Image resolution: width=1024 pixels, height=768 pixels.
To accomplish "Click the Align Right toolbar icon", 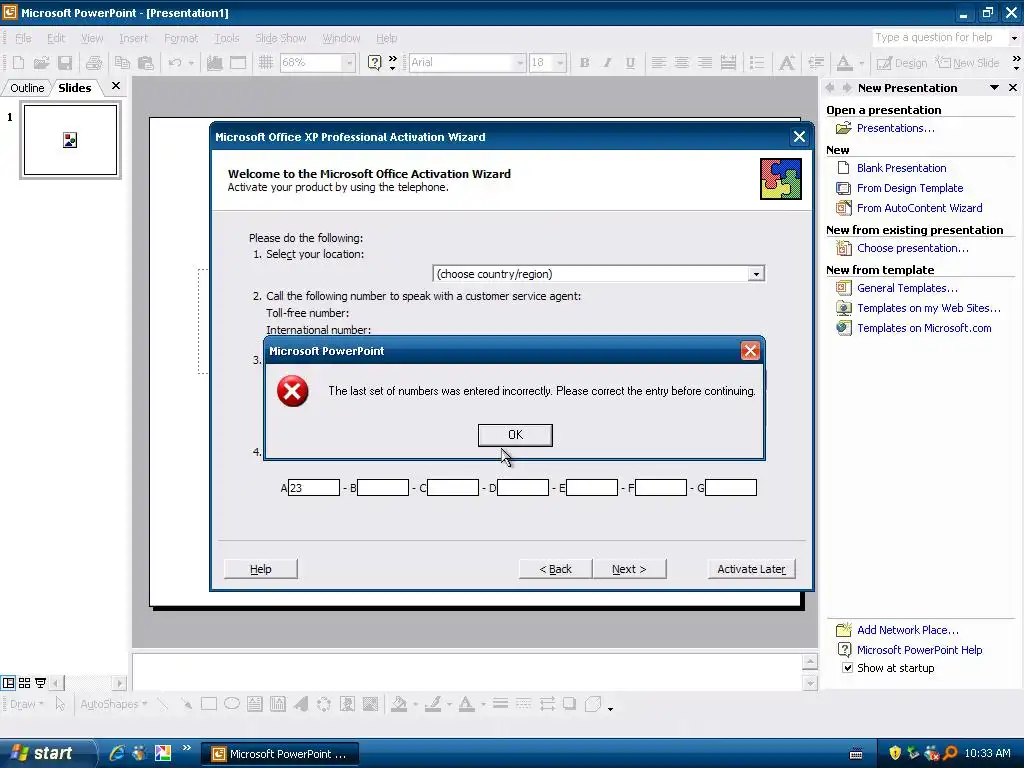I will coord(705,63).
